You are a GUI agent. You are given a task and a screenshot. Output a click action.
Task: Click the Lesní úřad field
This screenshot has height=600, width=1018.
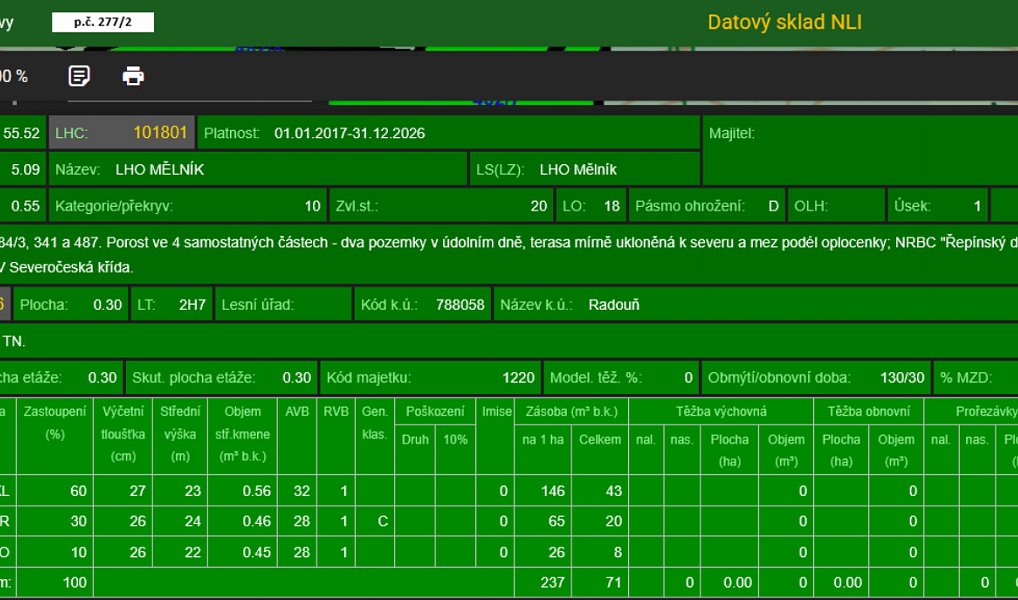coord(284,305)
